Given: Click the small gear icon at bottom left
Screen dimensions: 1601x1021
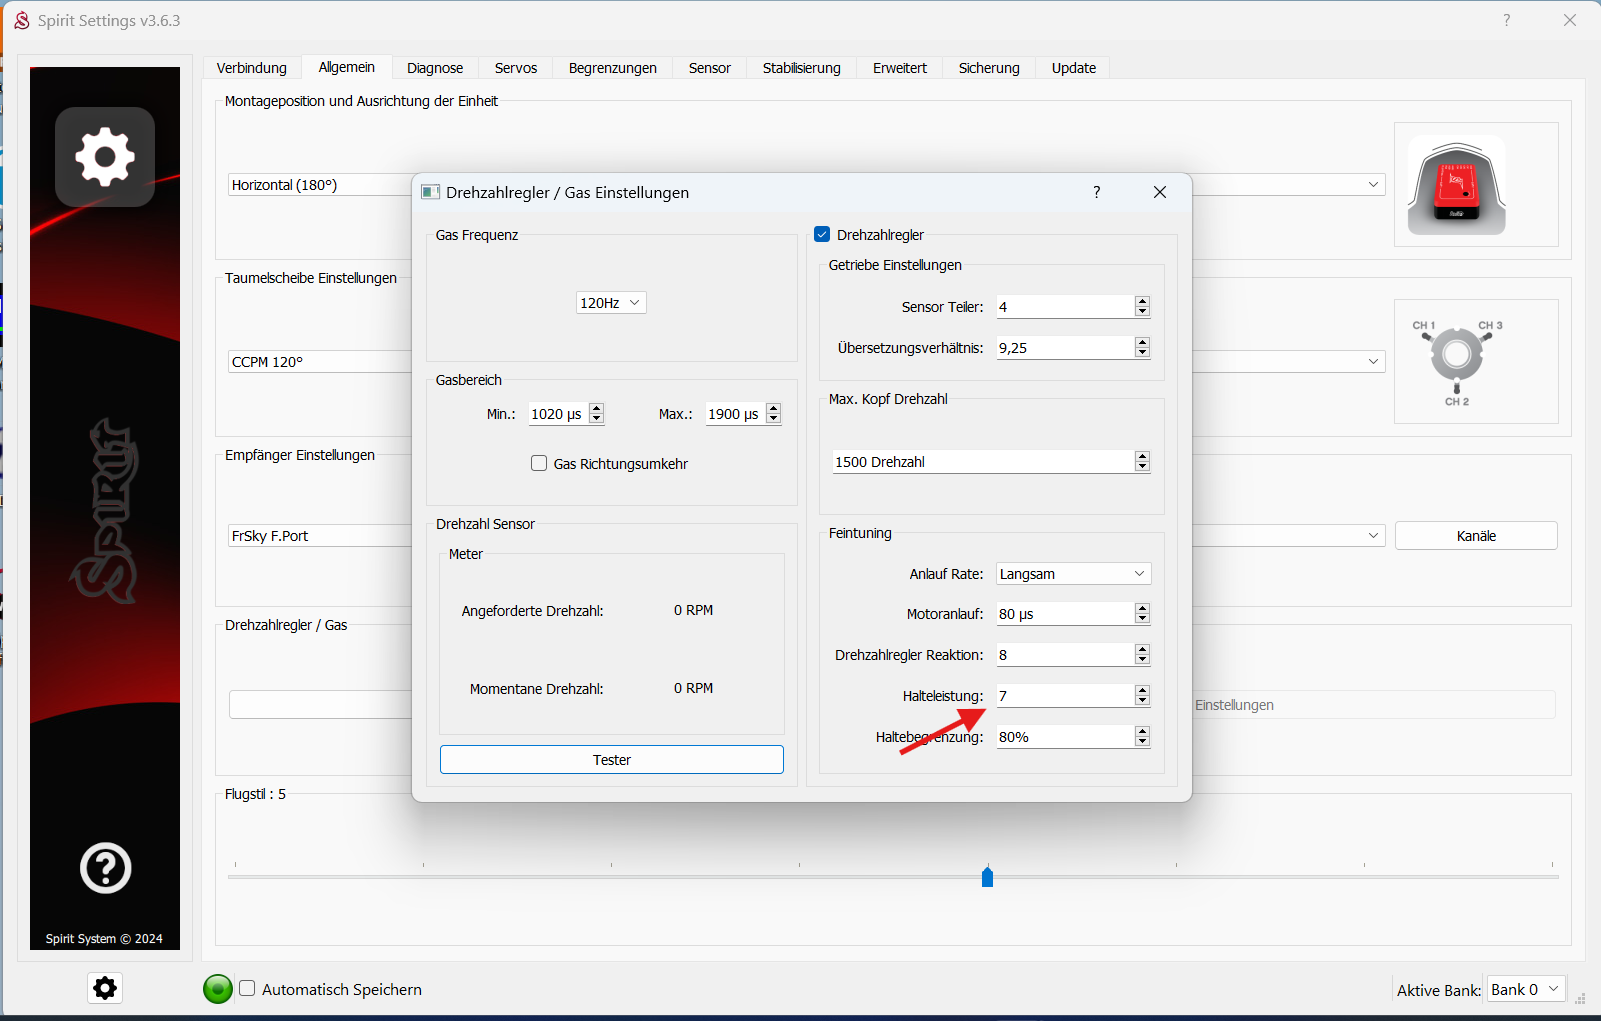Looking at the screenshot, I should pyautogui.click(x=105, y=988).
